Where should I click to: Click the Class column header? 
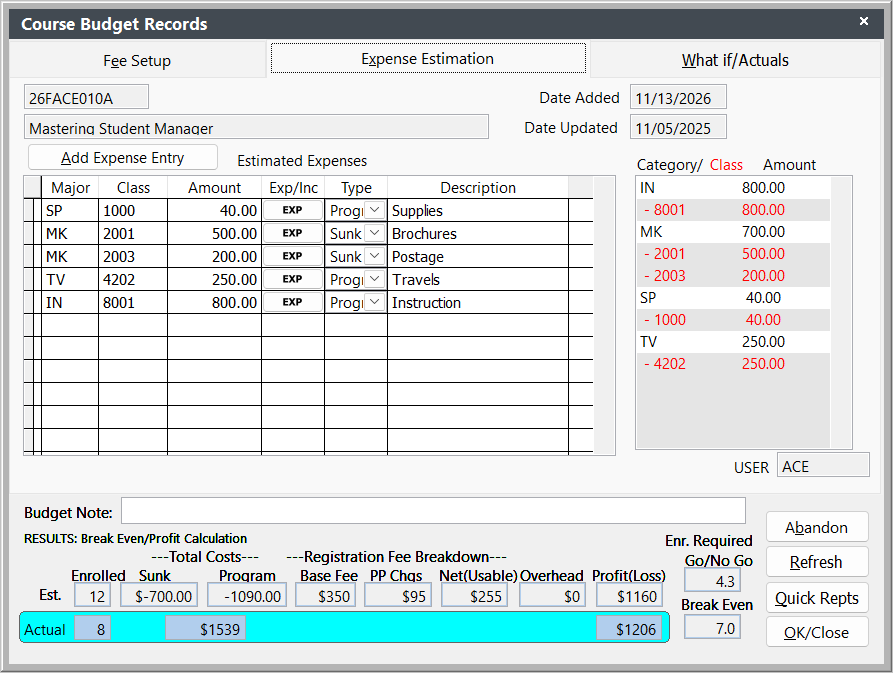(x=133, y=187)
